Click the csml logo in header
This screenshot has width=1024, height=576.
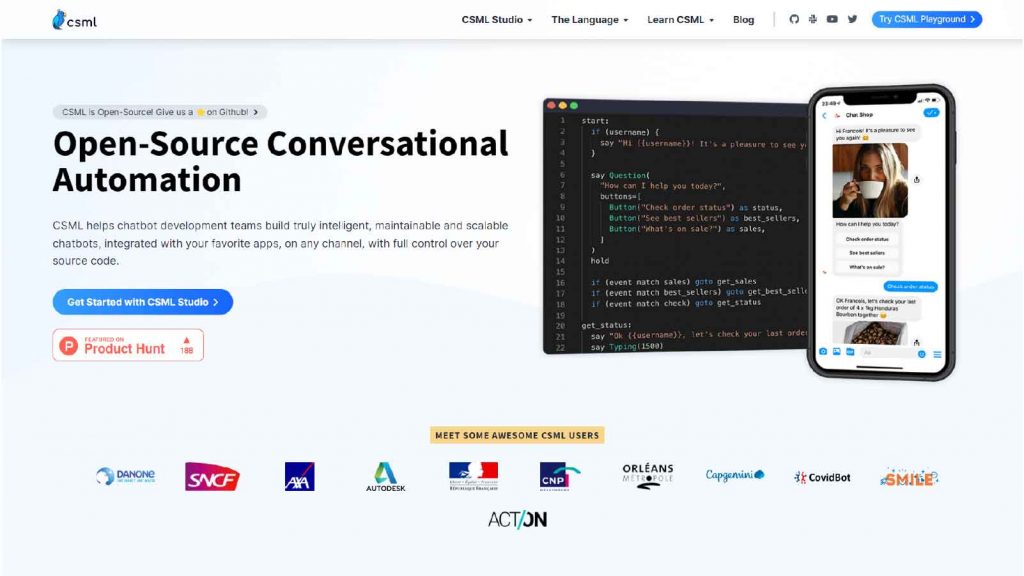74,20
